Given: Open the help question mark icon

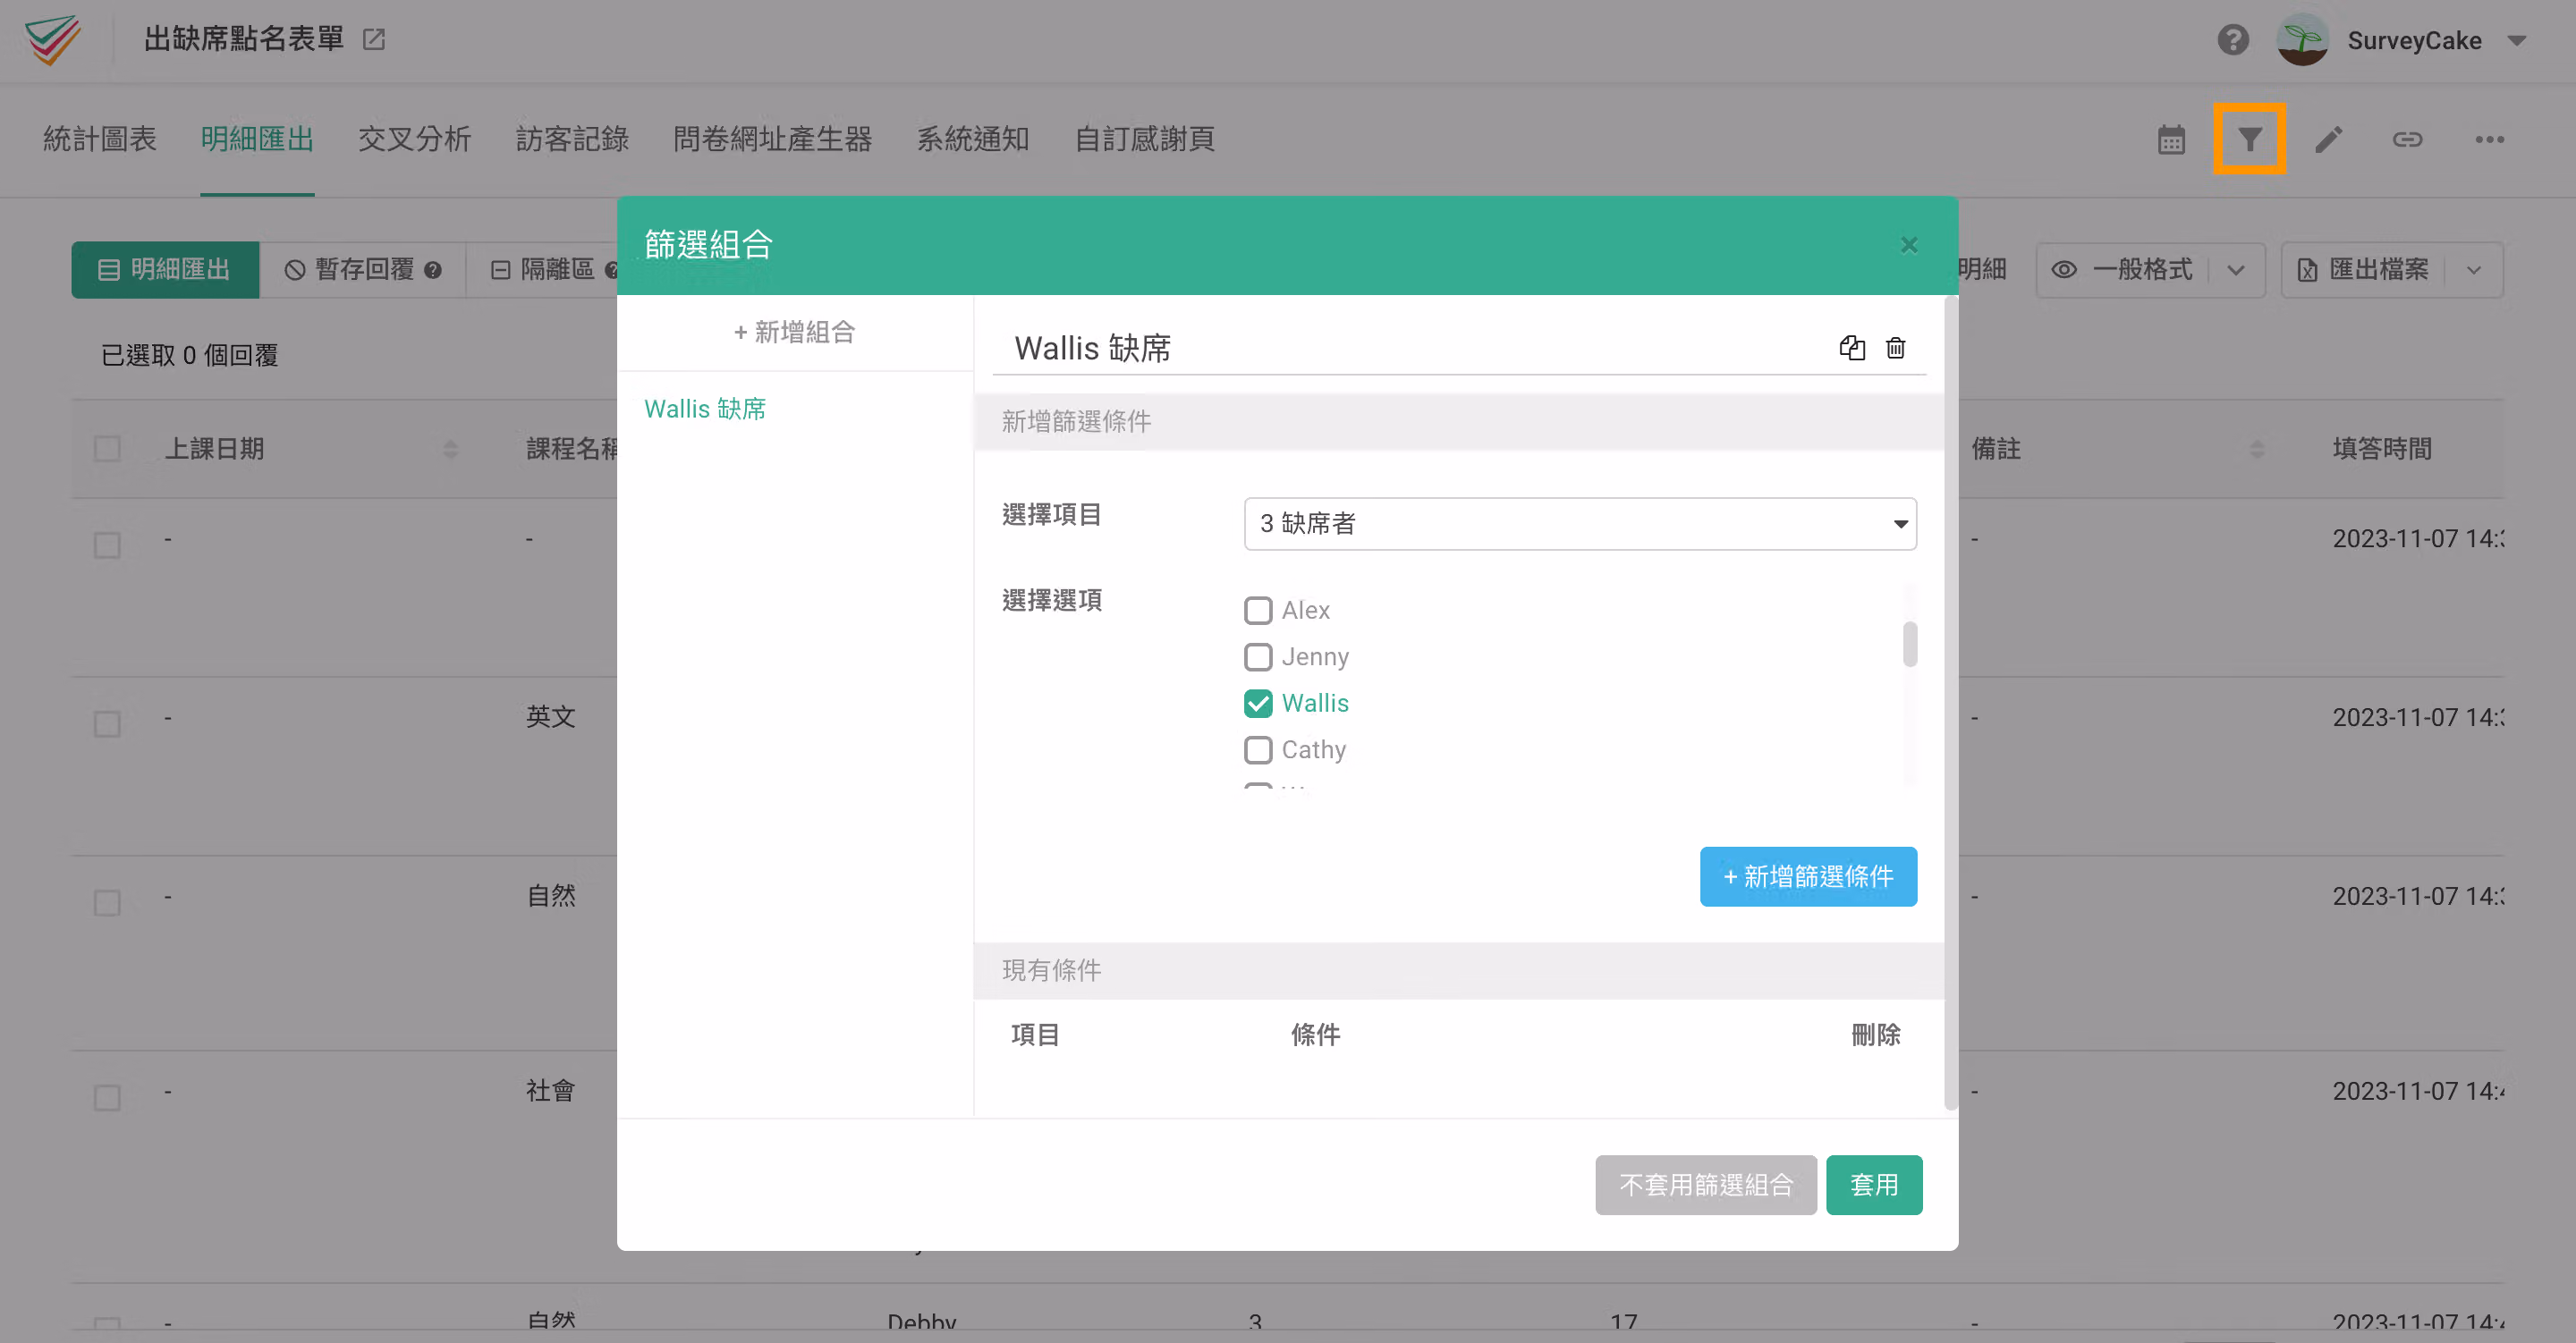Looking at the screenshot, I should pyautogui.click(x=2233, y=40).
